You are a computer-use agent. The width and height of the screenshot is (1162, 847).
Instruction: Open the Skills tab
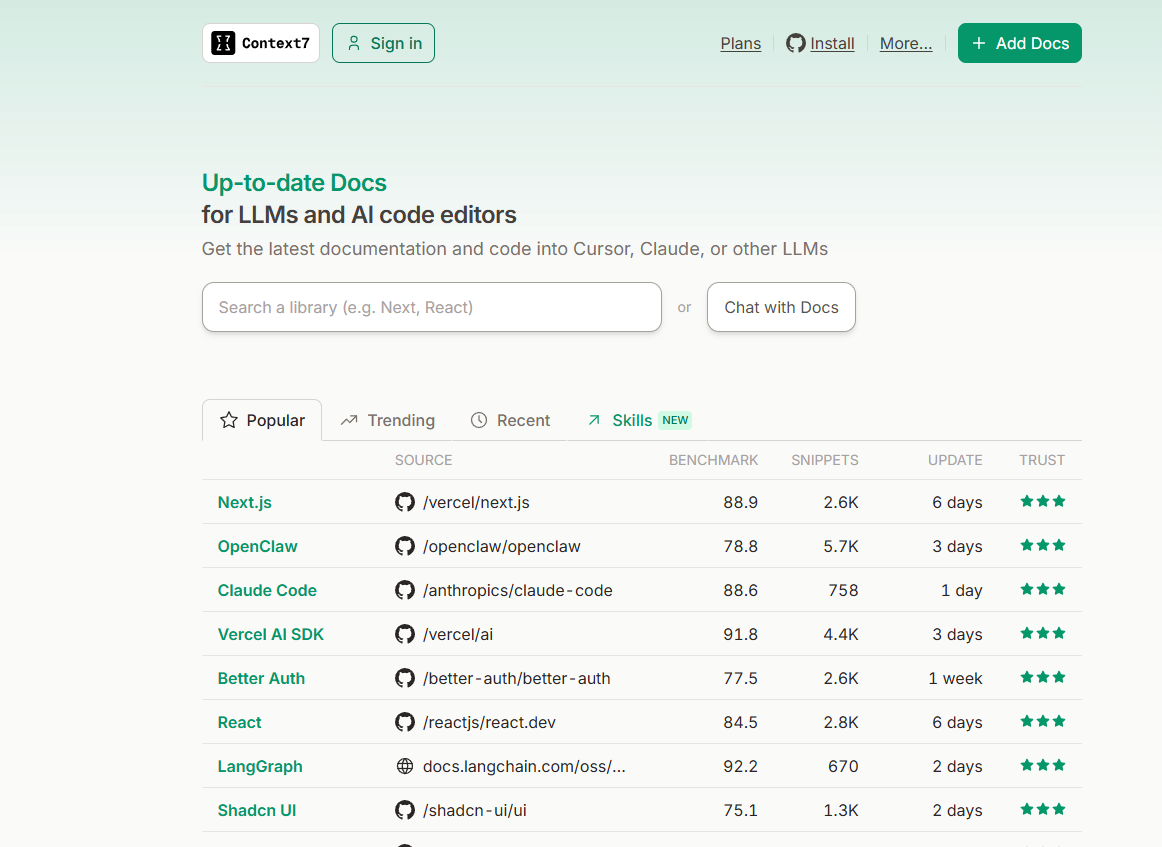[x=639, y=420]
